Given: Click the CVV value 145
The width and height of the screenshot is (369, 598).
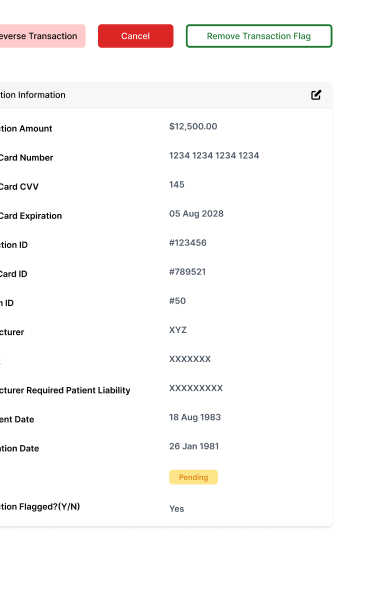Looking at the screenshot, I should click(177, 185).
